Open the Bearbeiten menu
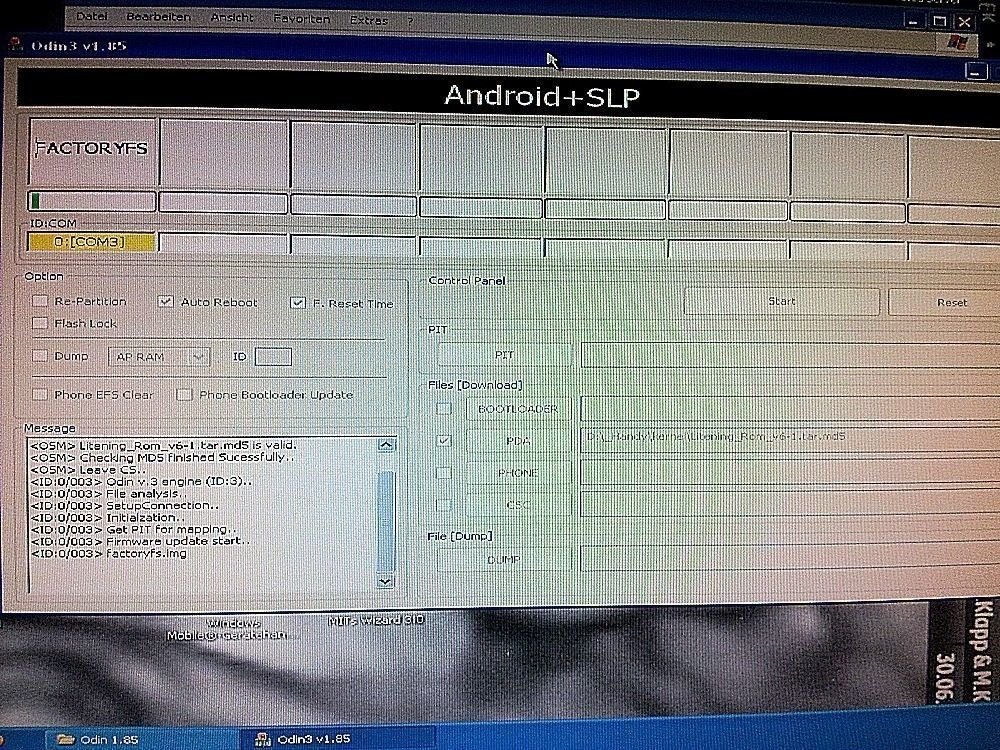Screen dimensions: 1000x750 pyautogui.click(x=158, y=17)
